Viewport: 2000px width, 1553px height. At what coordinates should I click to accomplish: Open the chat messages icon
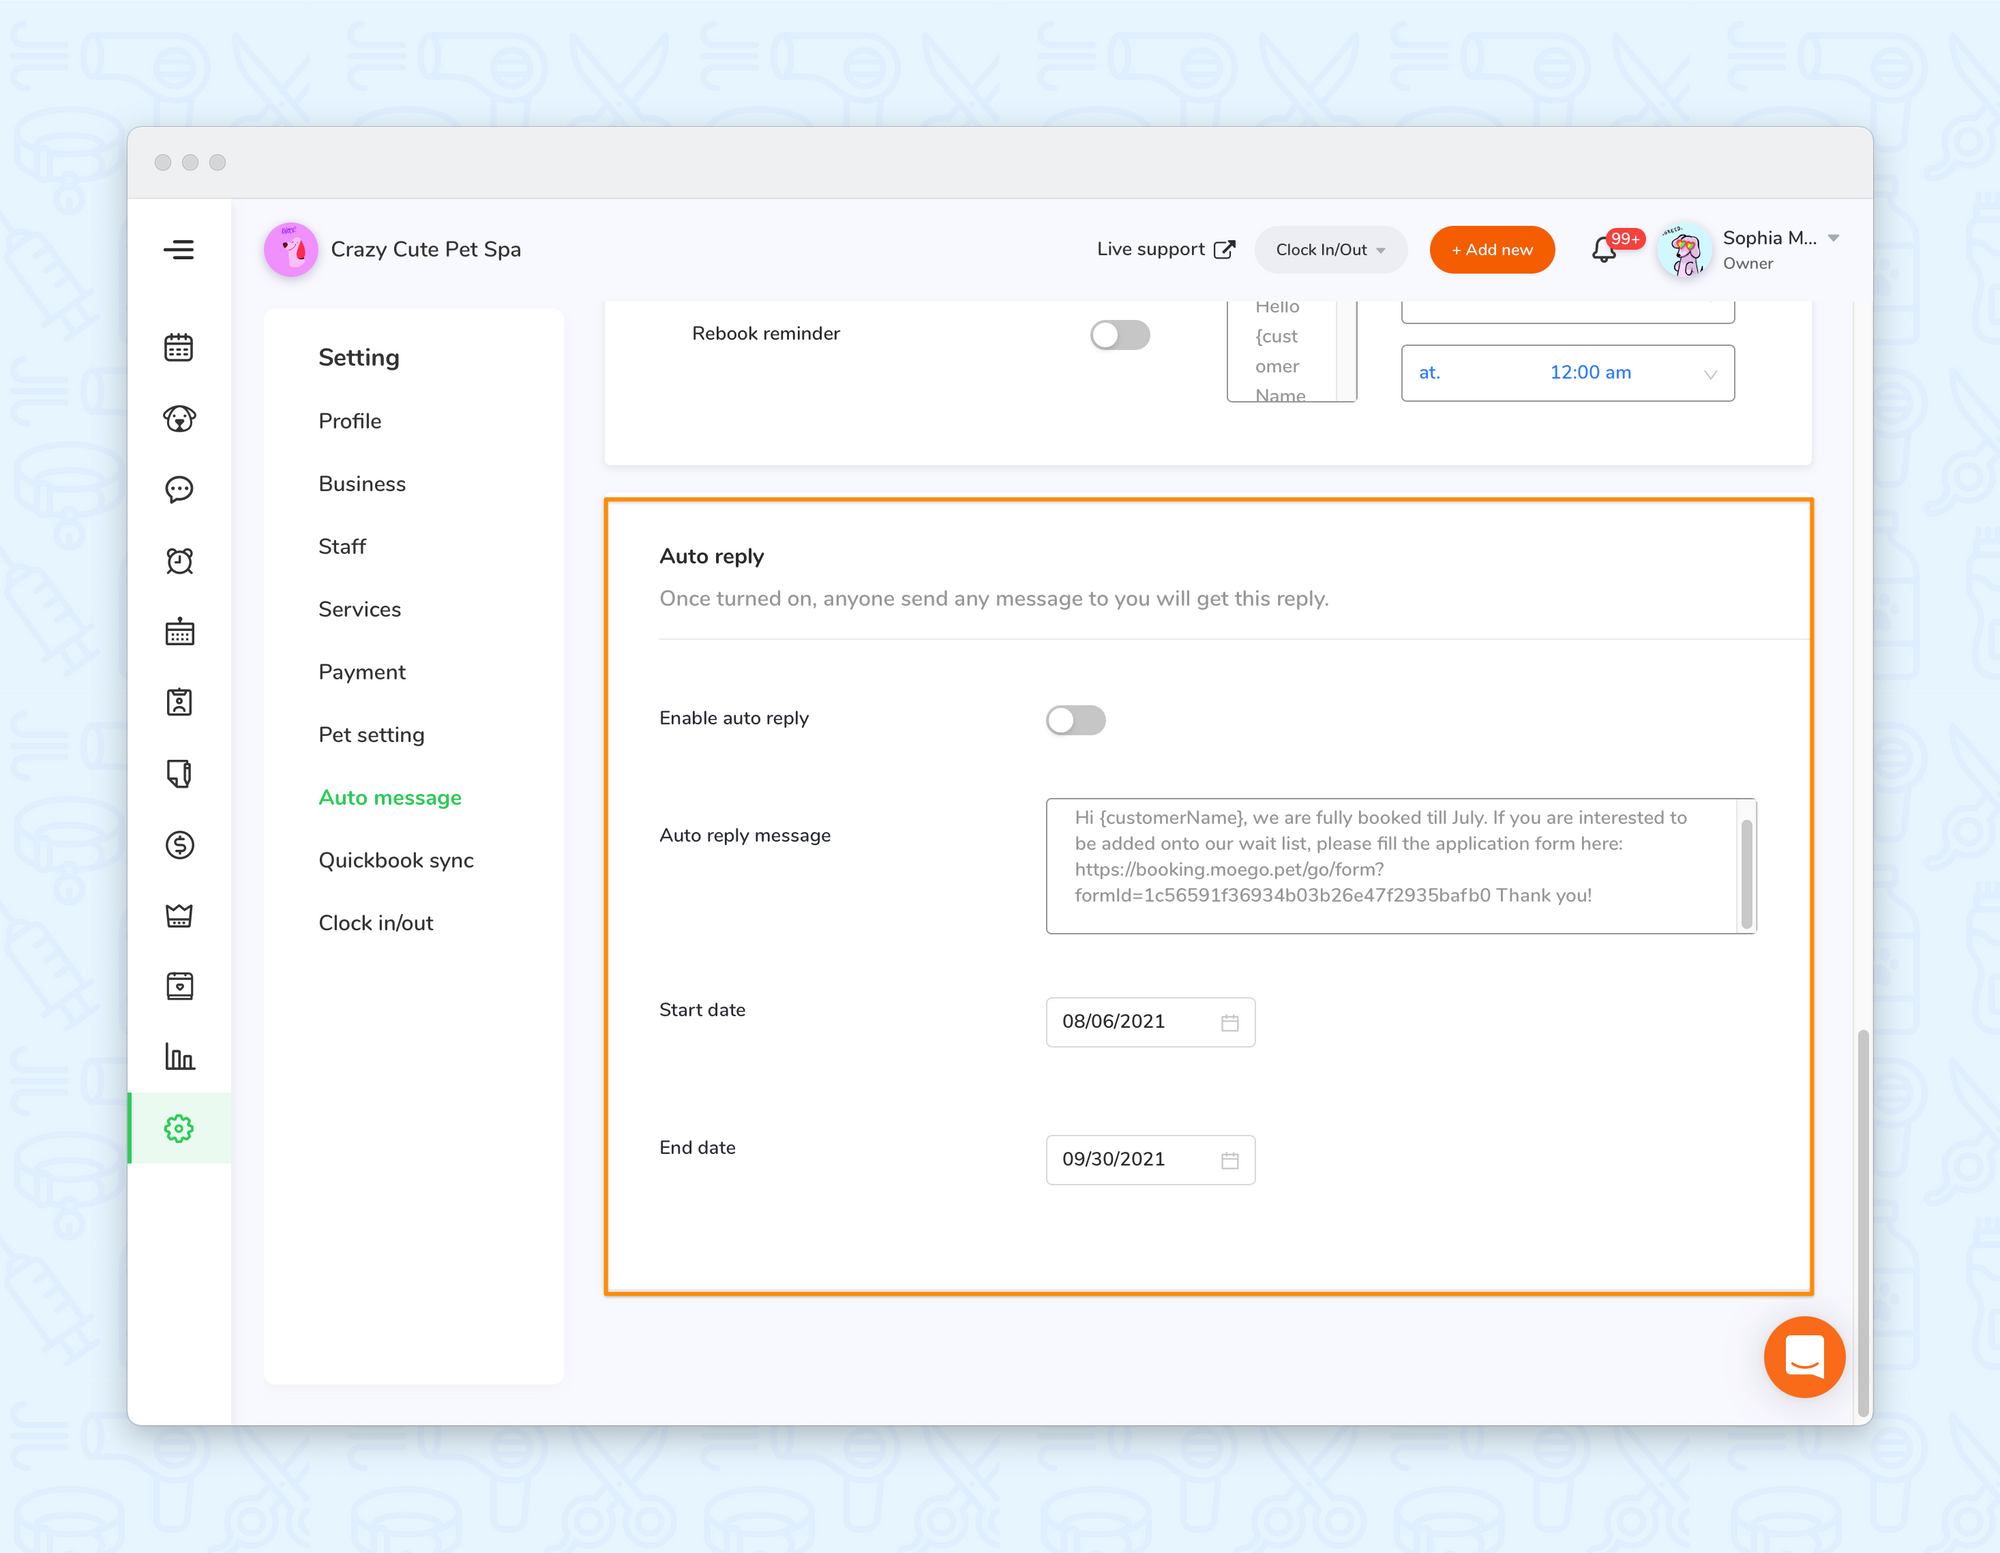(x=179, y=489)
